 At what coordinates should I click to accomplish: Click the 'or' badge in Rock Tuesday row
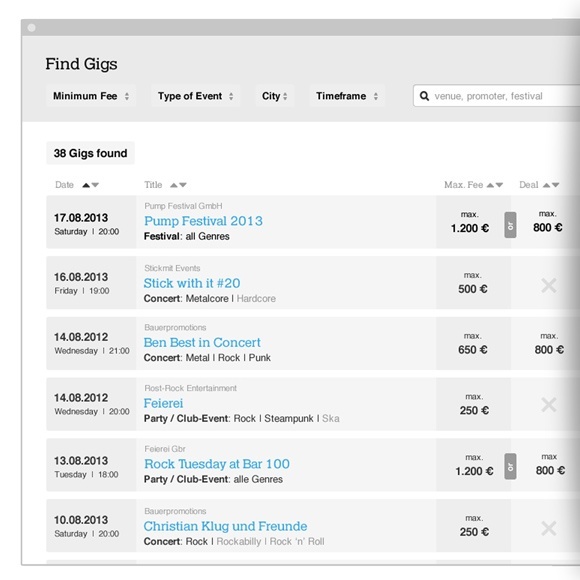click(x=510, y=466)
